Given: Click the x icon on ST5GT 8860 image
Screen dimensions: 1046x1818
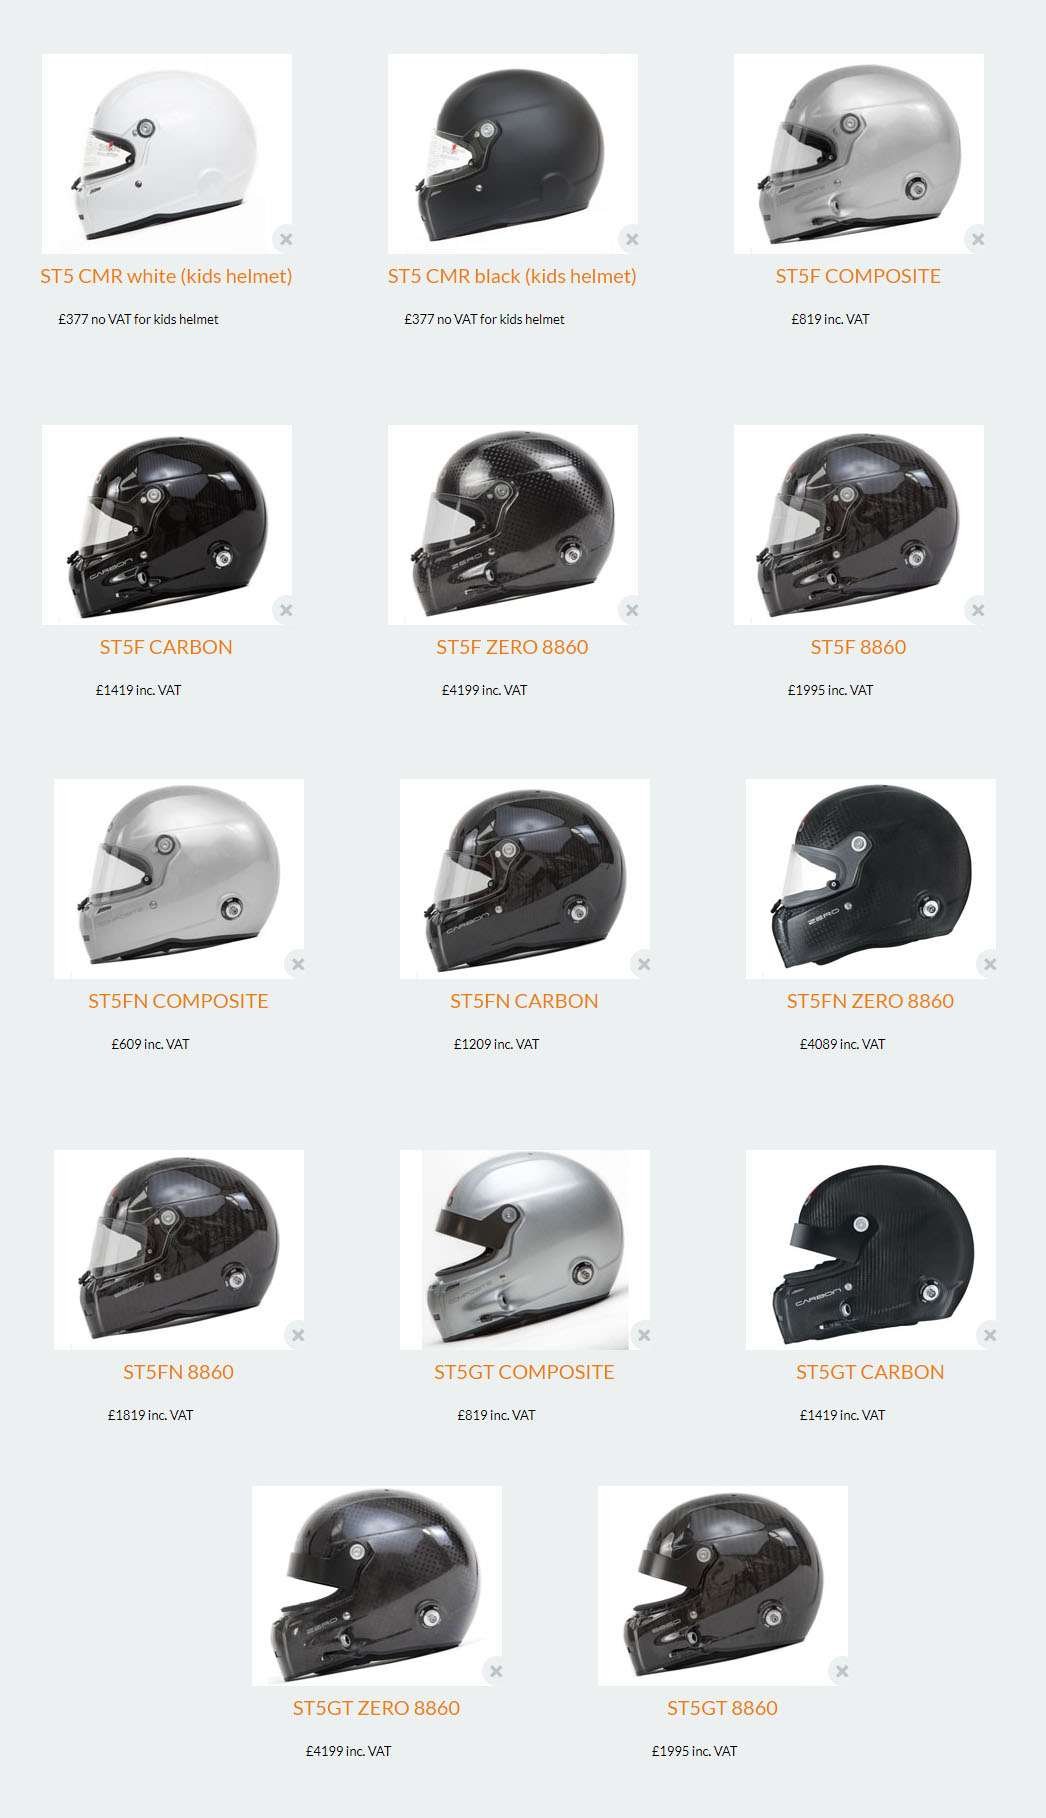Looking at the screenshot, I should pos(842,1671).
